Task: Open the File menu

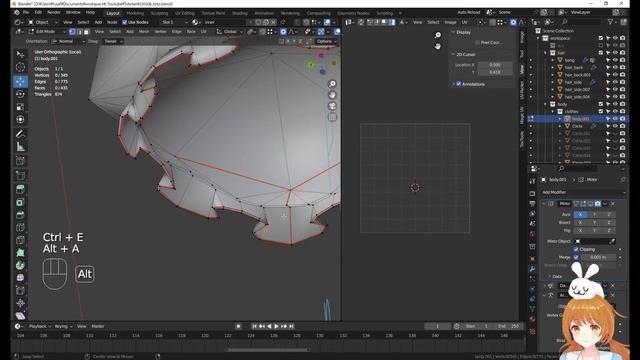Action: [26, 13]
